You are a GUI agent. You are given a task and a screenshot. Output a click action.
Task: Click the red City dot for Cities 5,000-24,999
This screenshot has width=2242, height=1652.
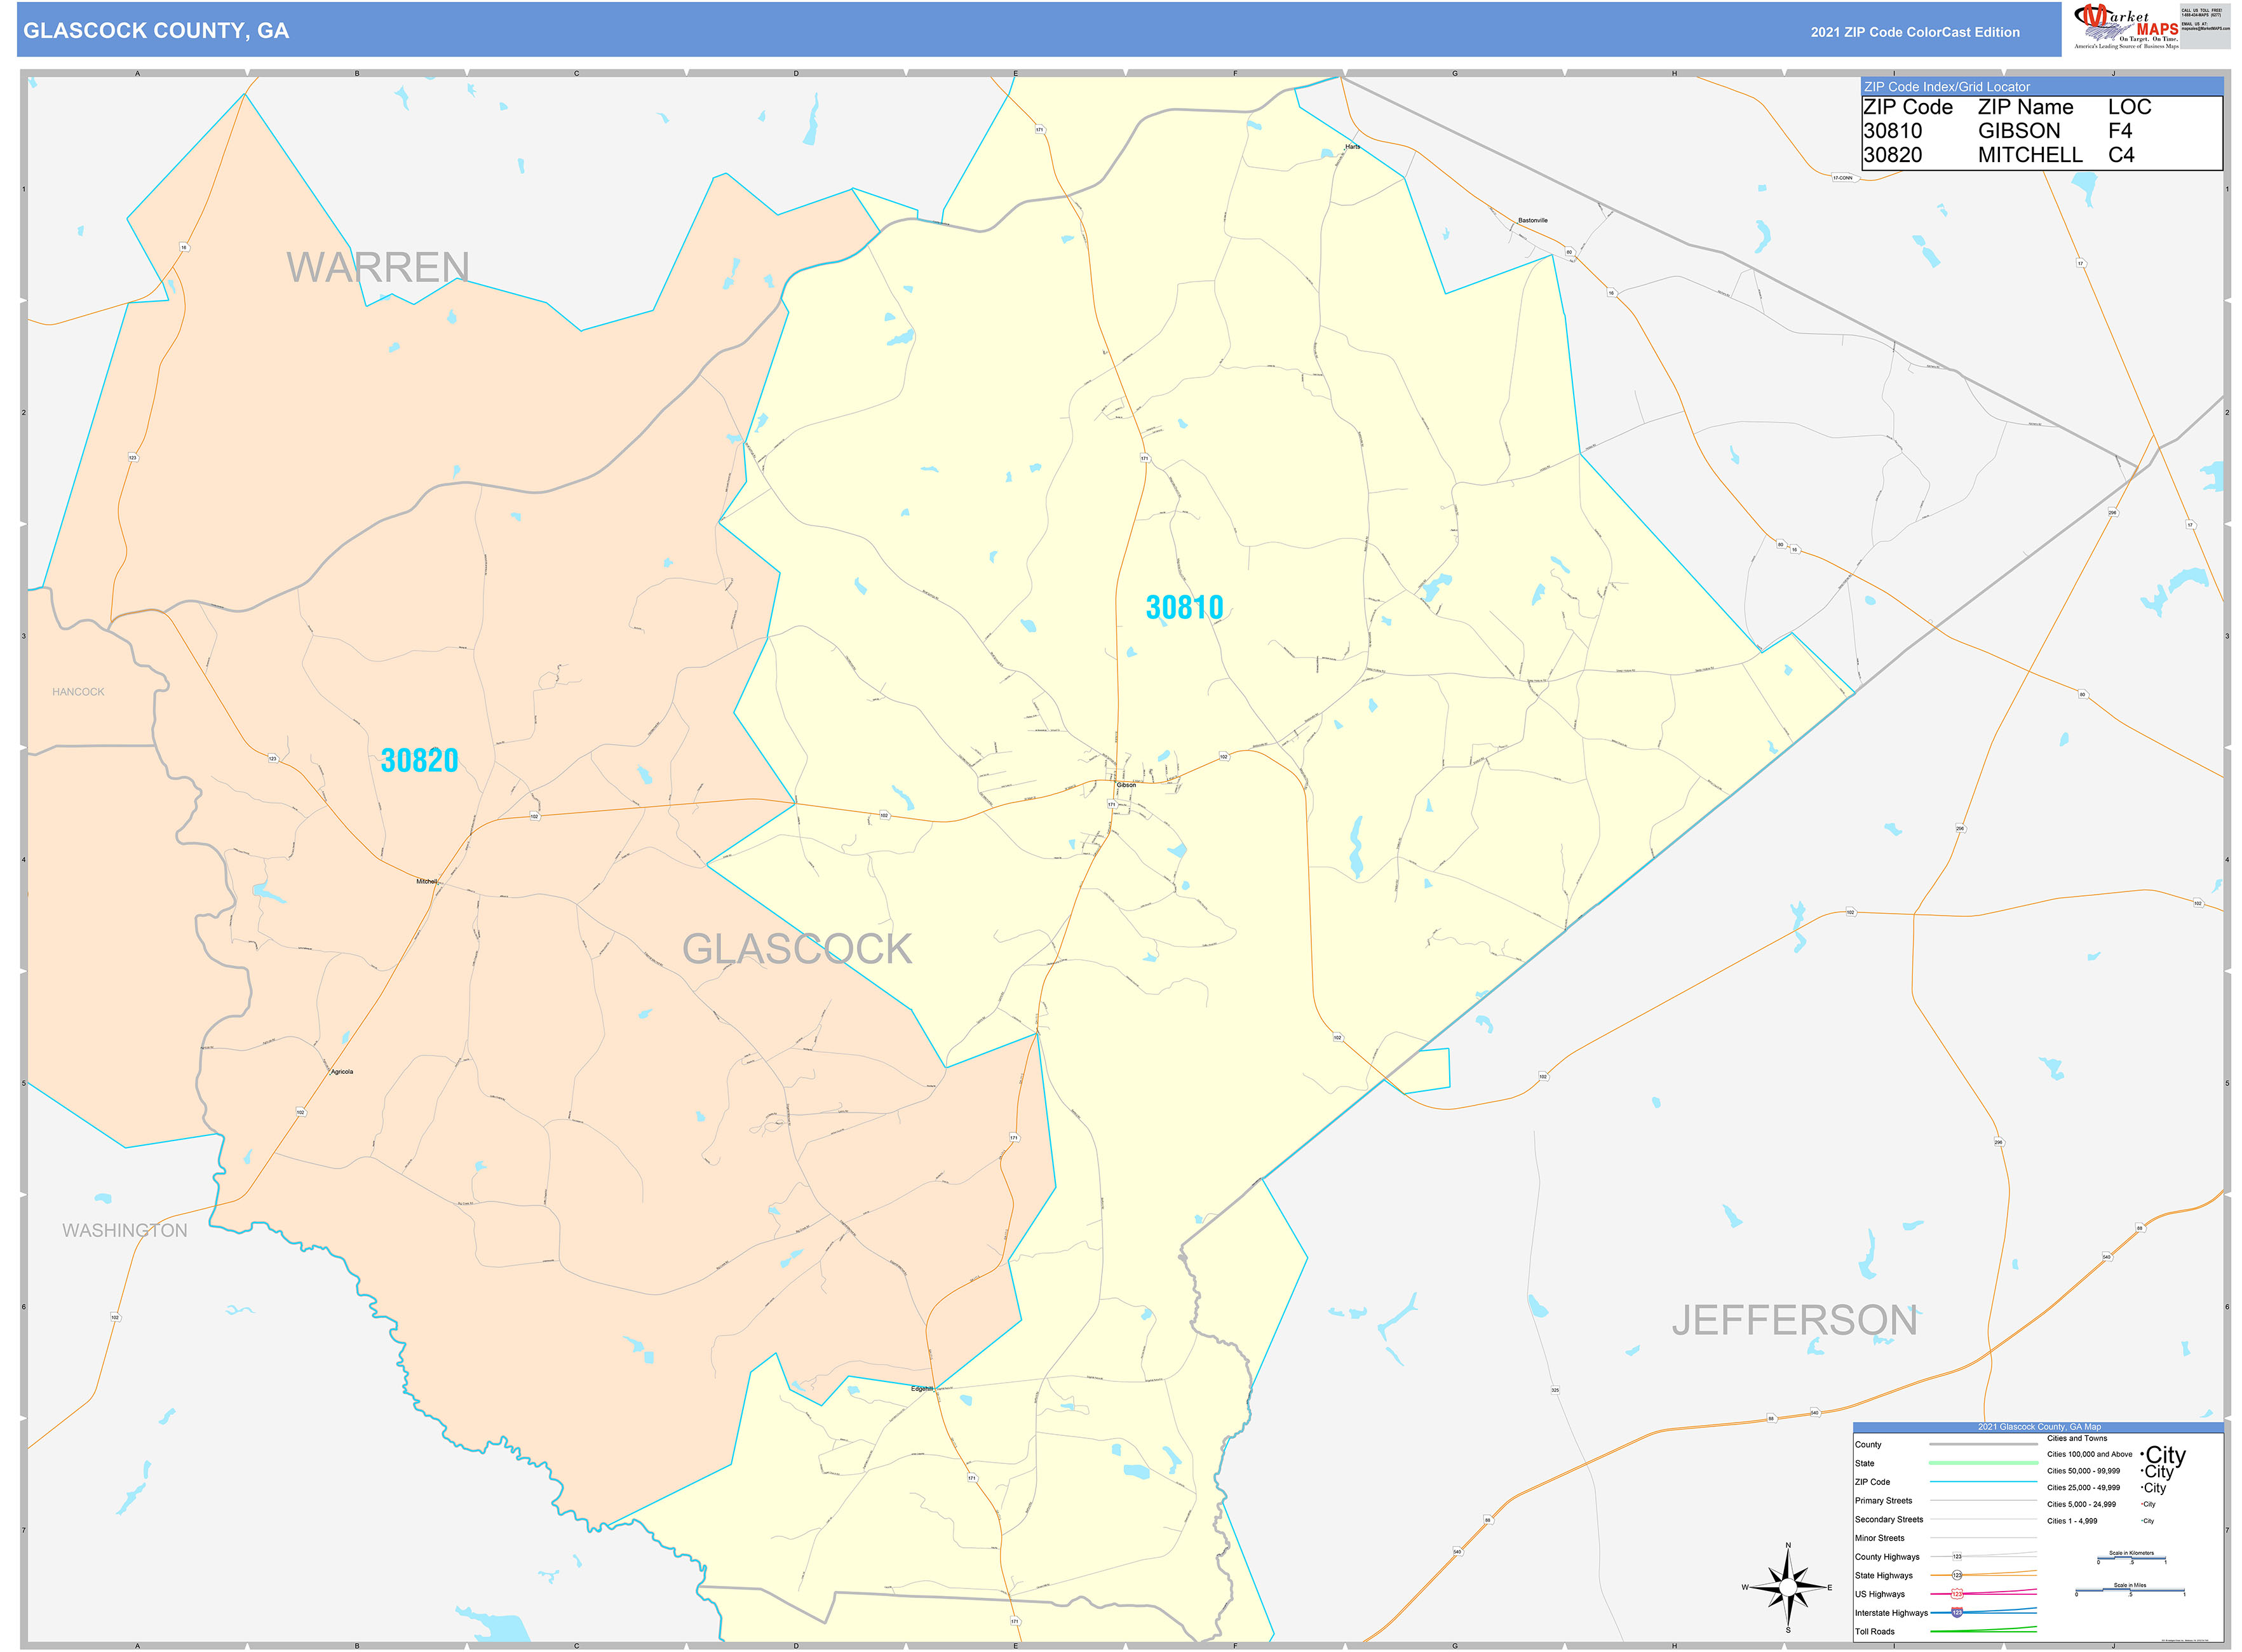(x=2142, y=1504)
